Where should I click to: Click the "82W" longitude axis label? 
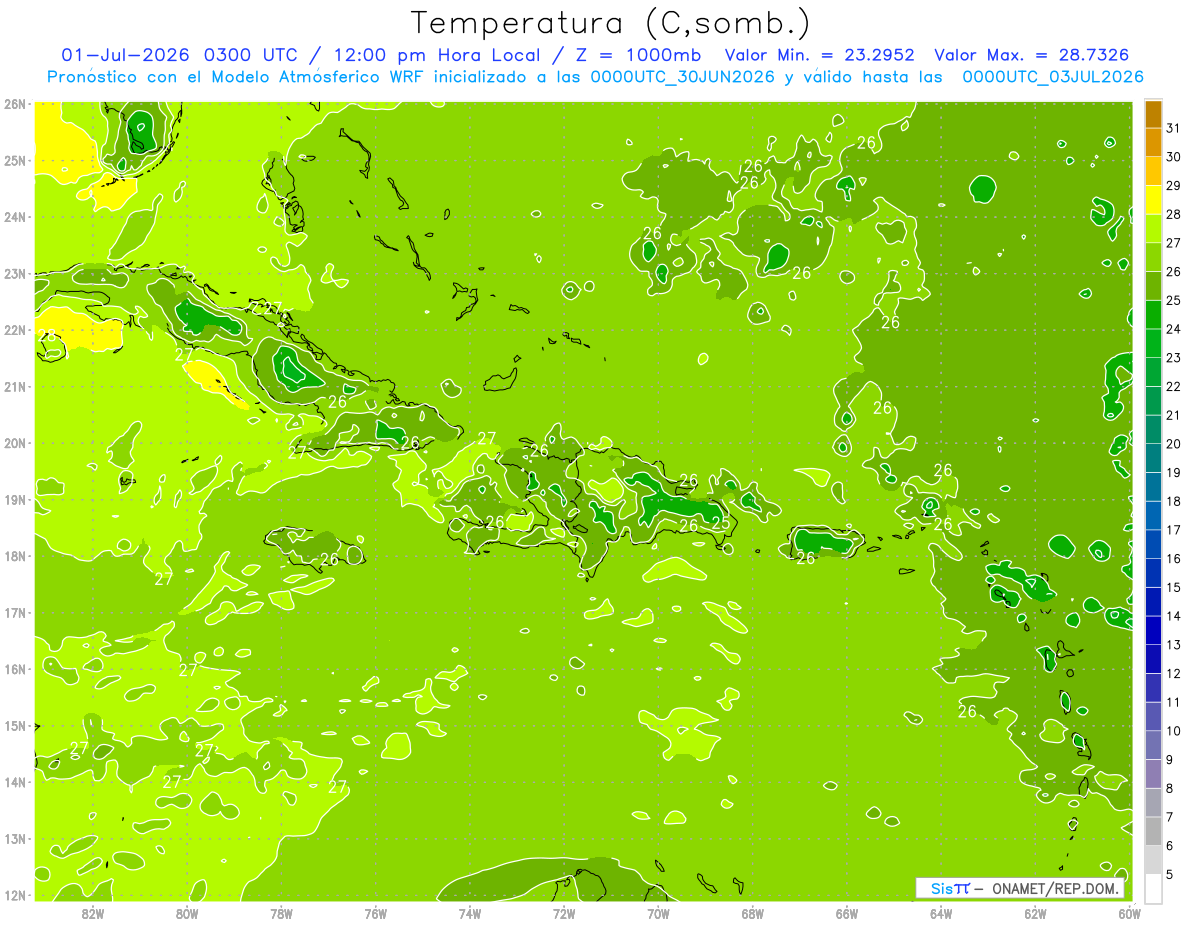[x=93, y=913]
